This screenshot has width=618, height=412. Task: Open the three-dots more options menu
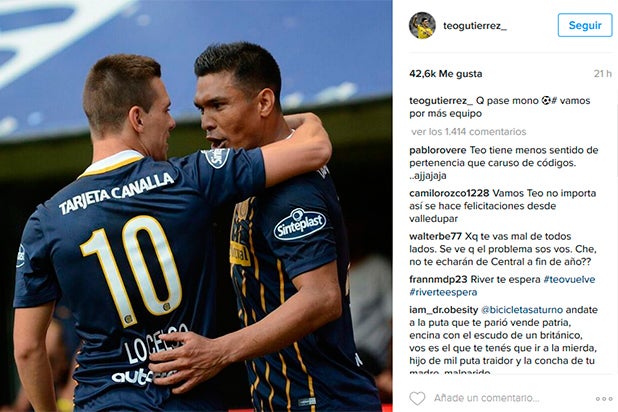click(x=604, y=399)
